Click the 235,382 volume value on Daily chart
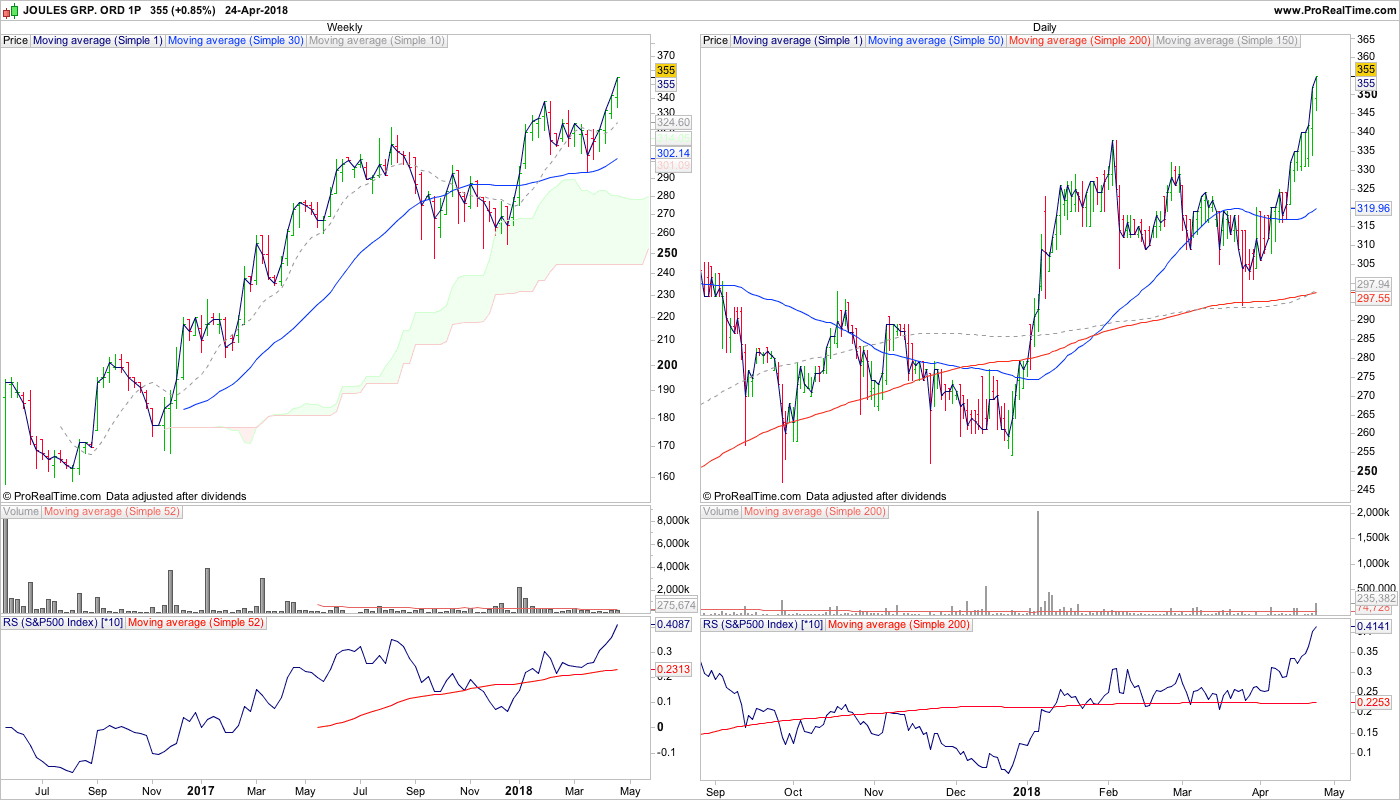 (1375, 598)
